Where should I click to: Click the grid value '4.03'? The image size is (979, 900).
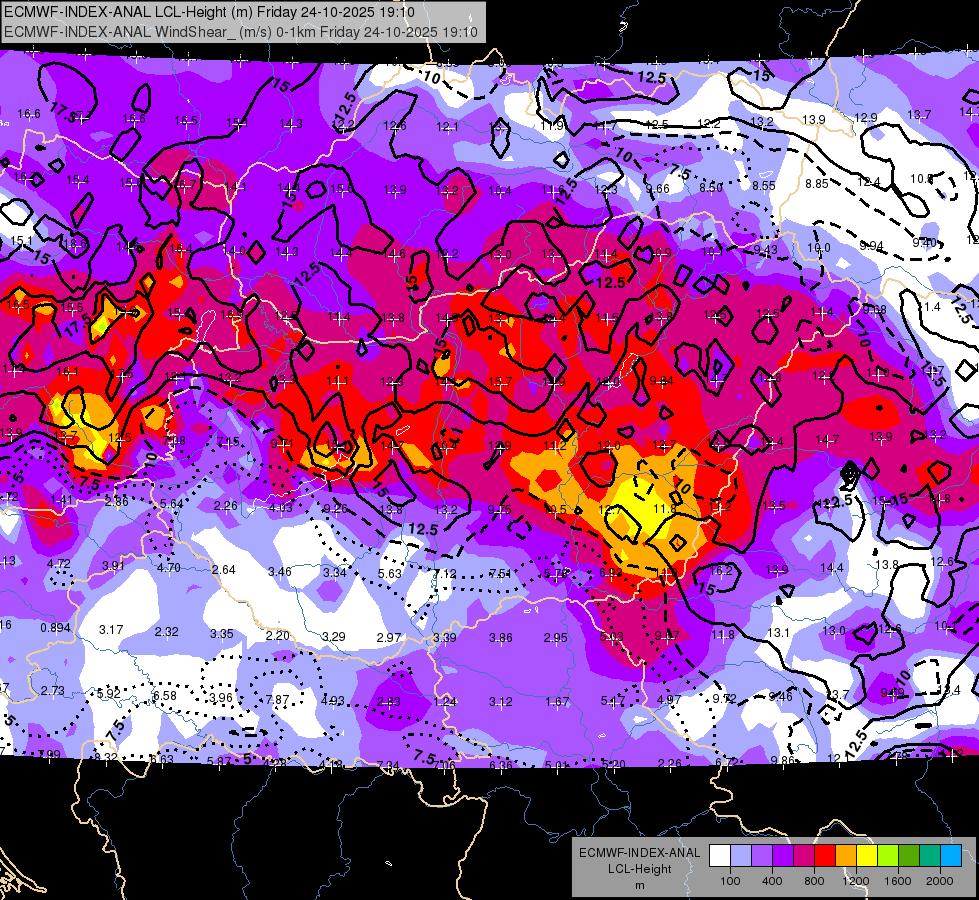(281, 507)
